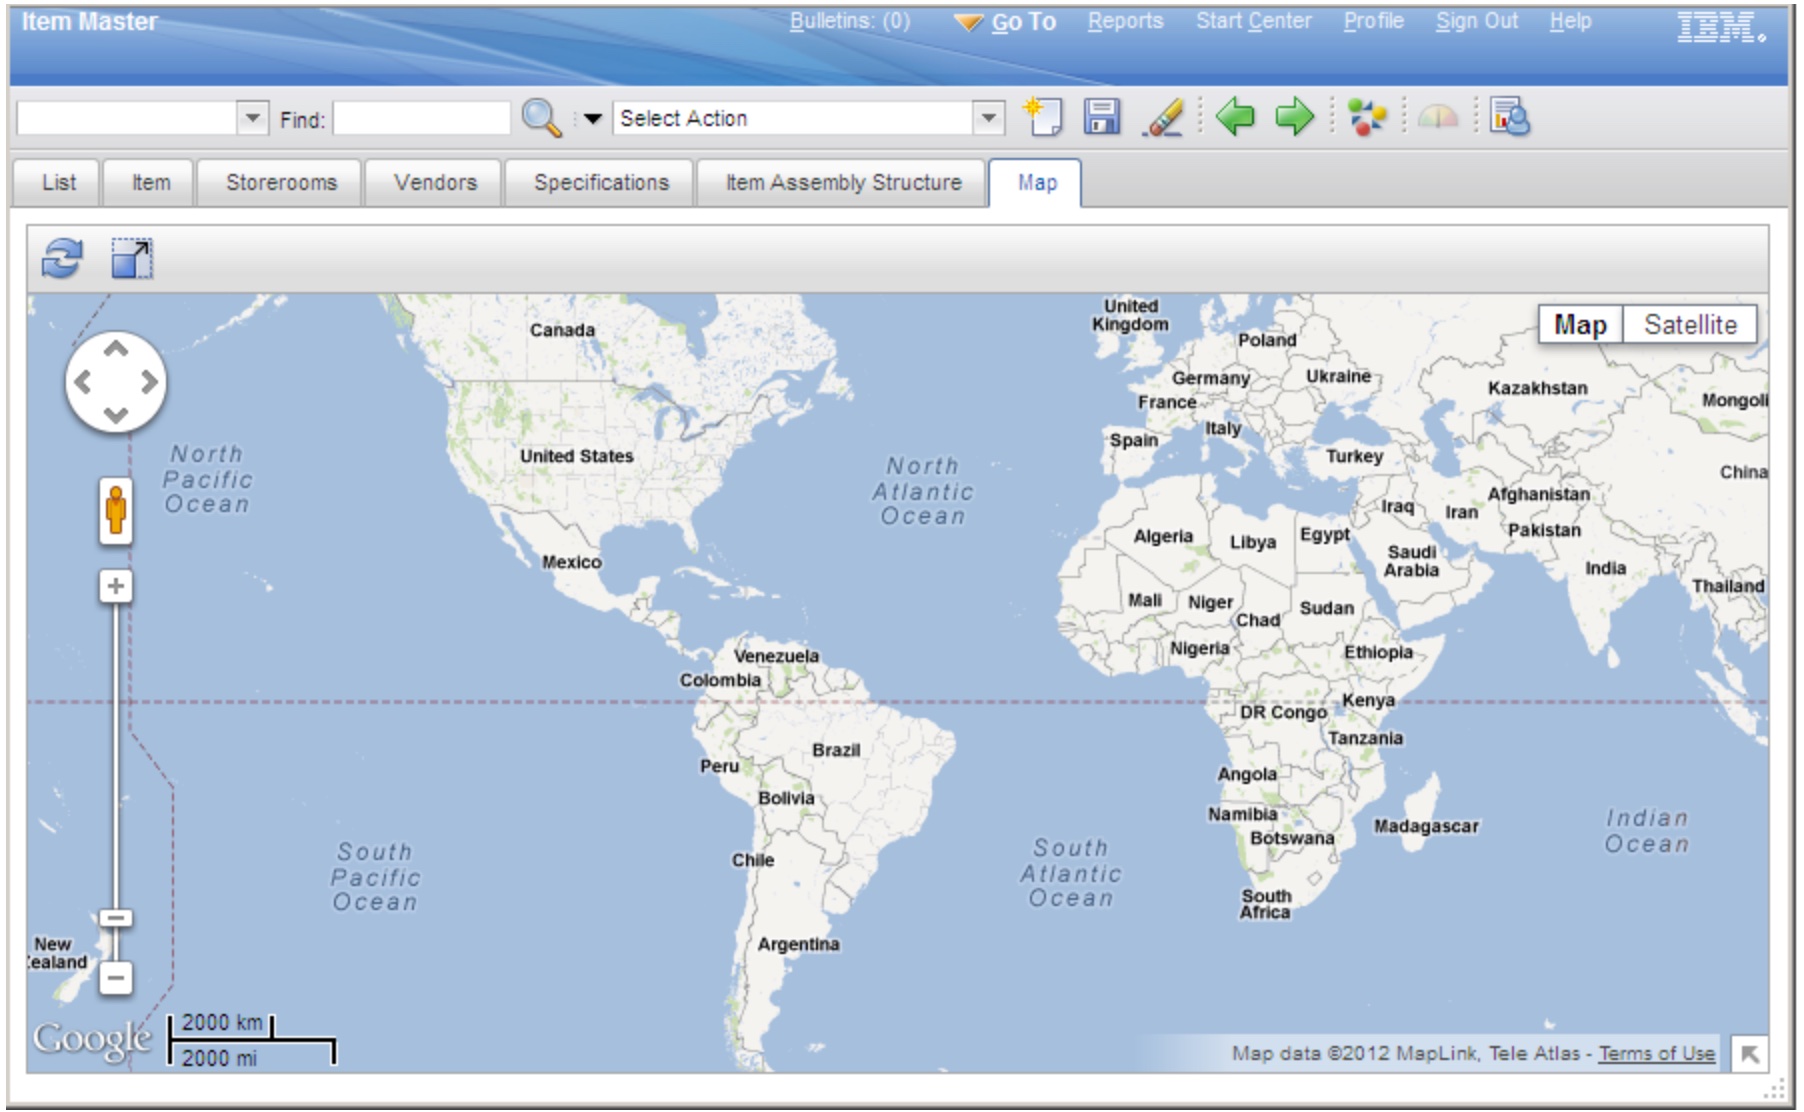Open the Vendors tab
1804x1112 pixels.
pyautogui.click(x=435, y=183)
